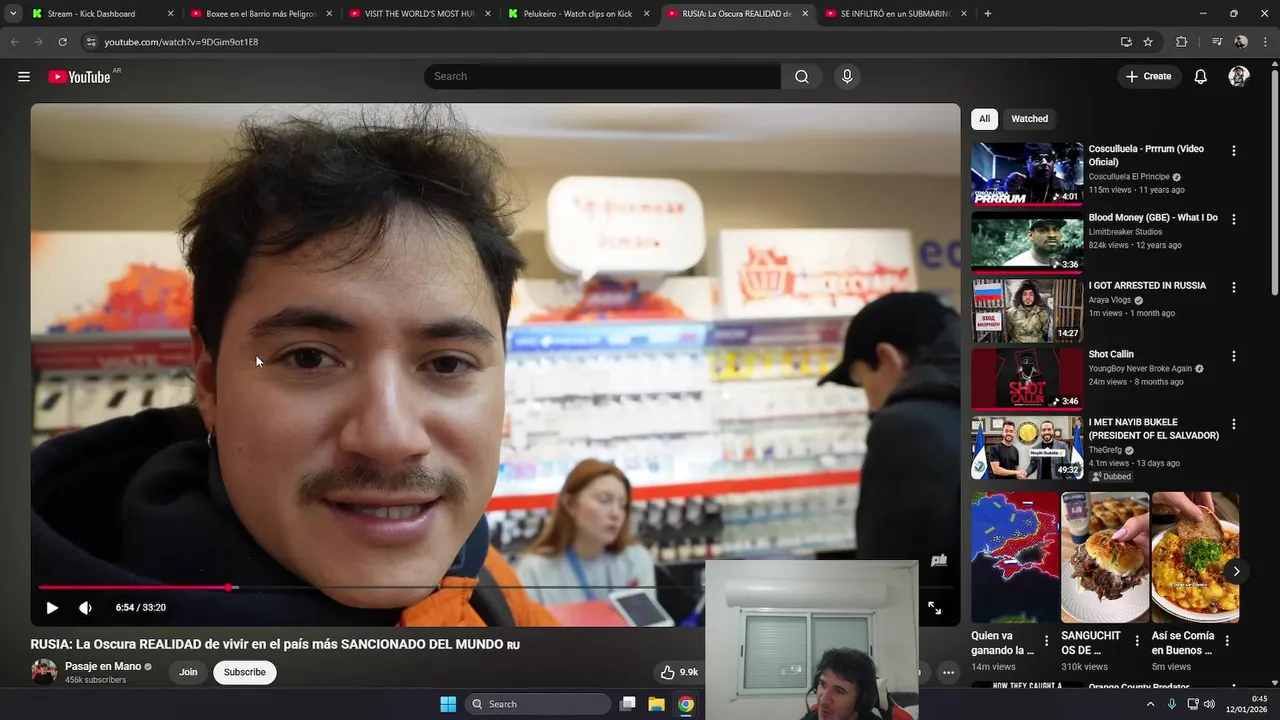View site information icon in address bar
This screenshot has width=1280, height=720.
pos(91,42)
